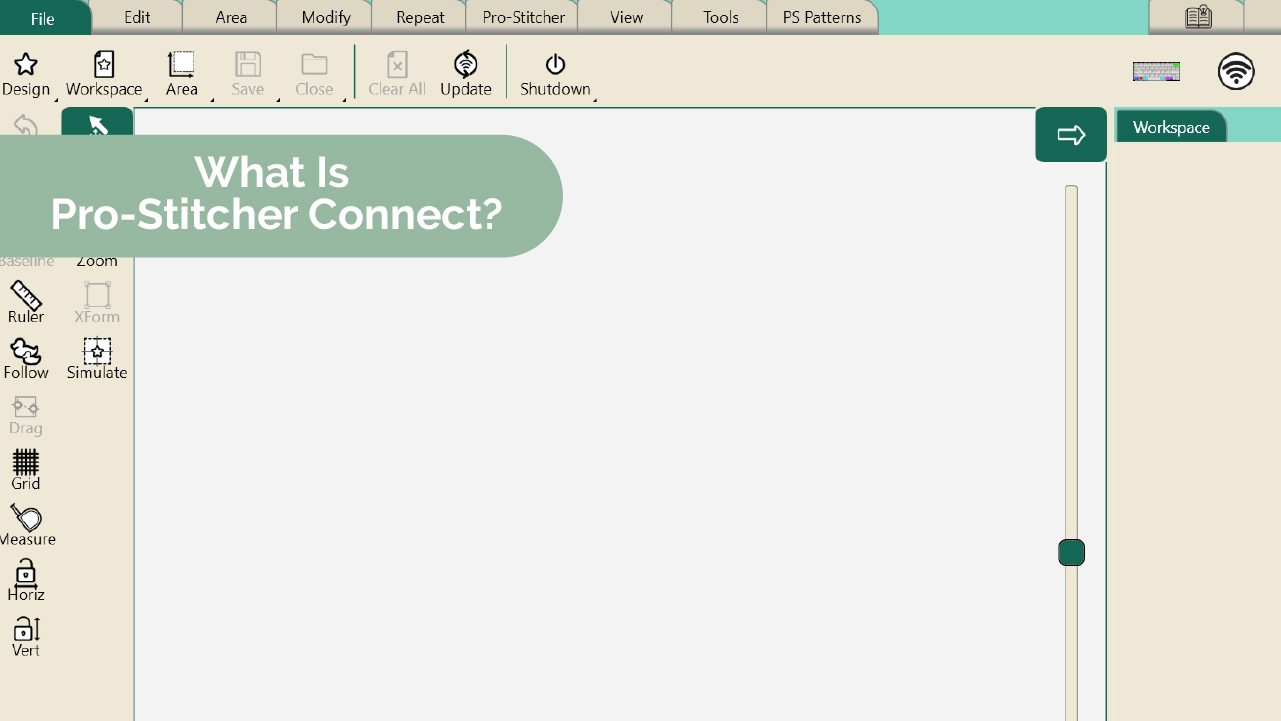Select the Area toolbar icon
This screenshot has width=1281, height=721.
point(181,66)
